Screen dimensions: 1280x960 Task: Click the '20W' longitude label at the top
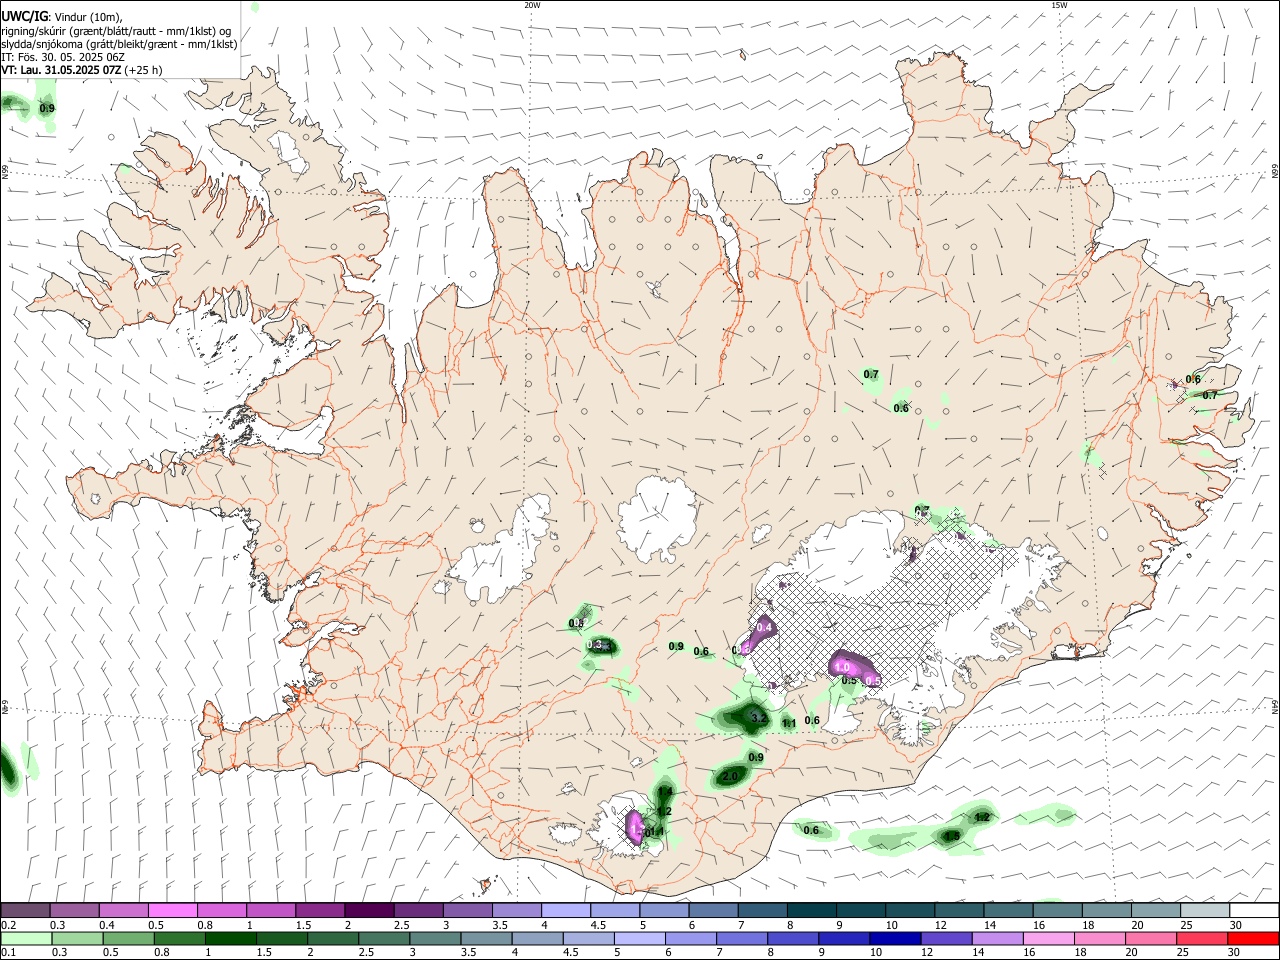(x=532, y=5)
